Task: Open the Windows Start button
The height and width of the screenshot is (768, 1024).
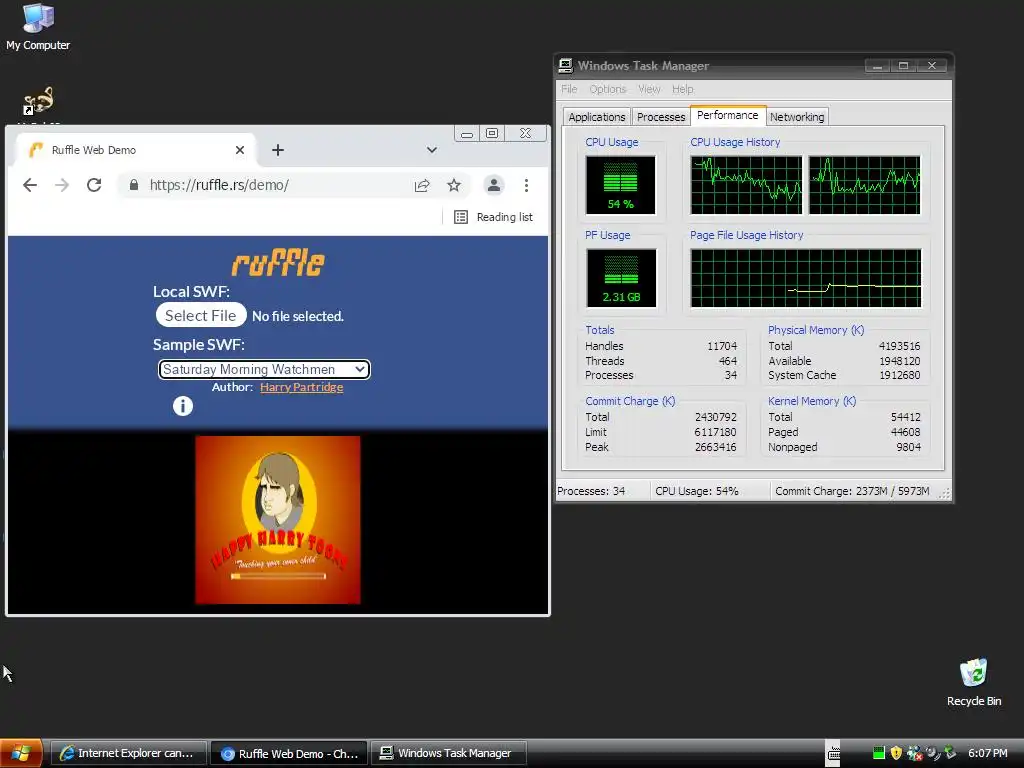Action: [x=21, y=753]
